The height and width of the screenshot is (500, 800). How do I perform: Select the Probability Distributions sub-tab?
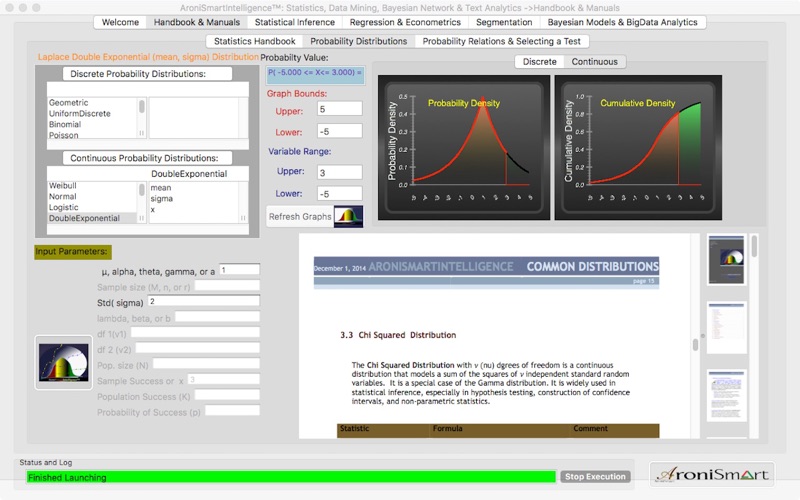click(359, 41)
